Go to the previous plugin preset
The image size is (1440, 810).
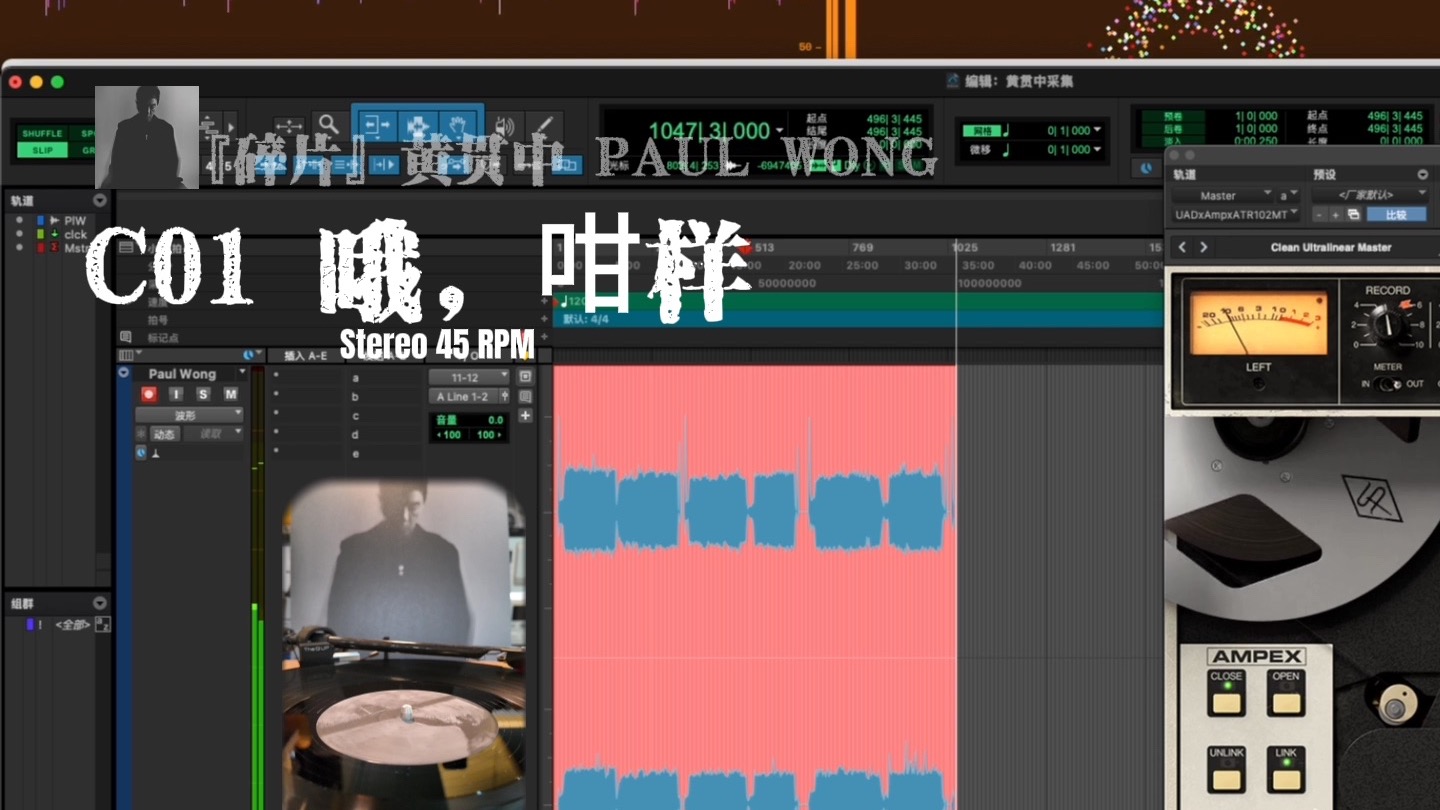[x=1182, y=247]
